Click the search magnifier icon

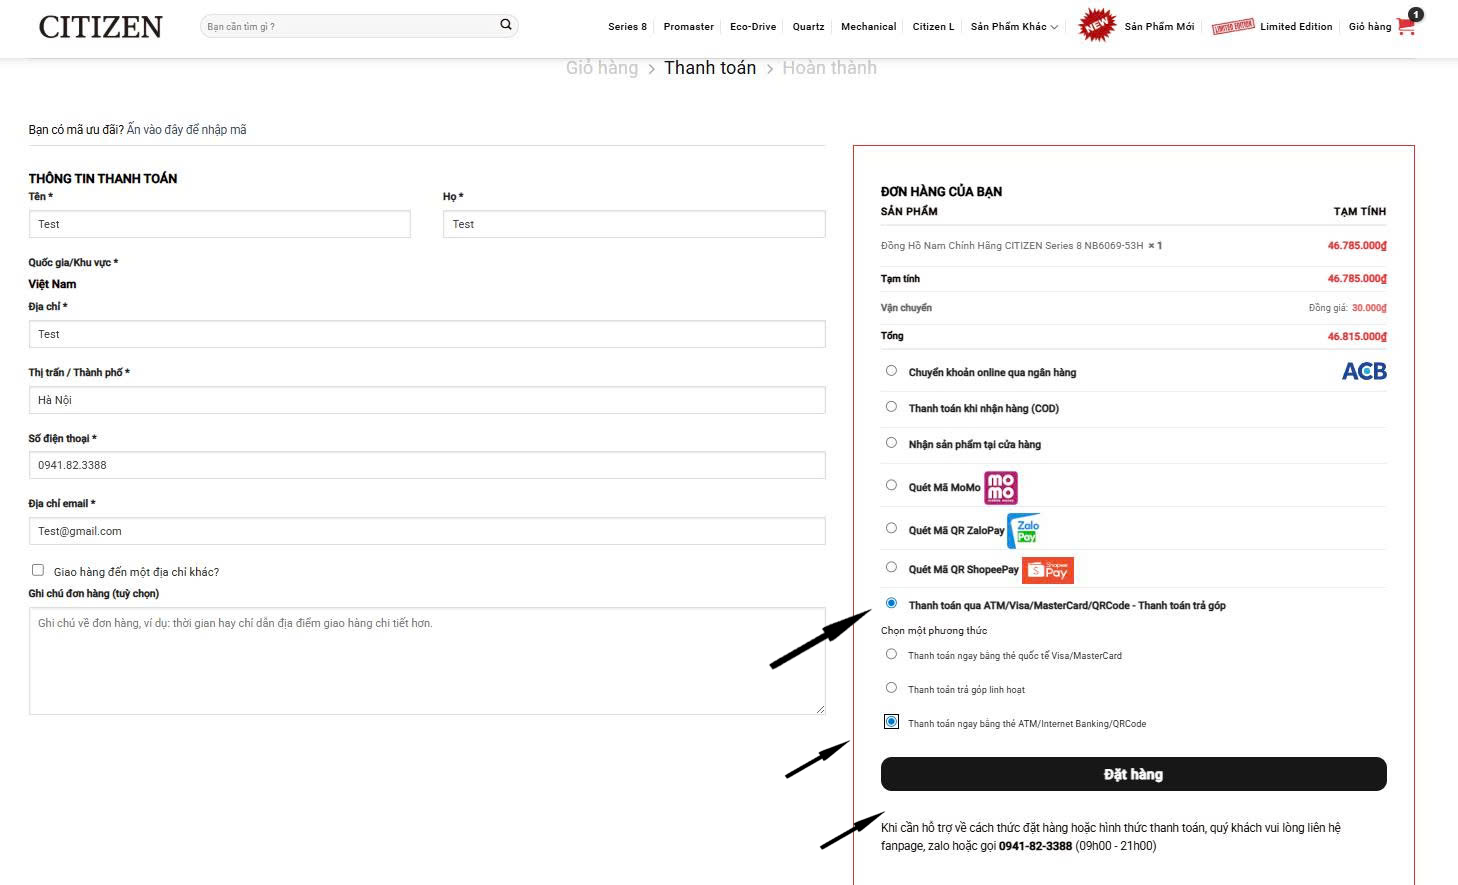(x=506, y=25)
